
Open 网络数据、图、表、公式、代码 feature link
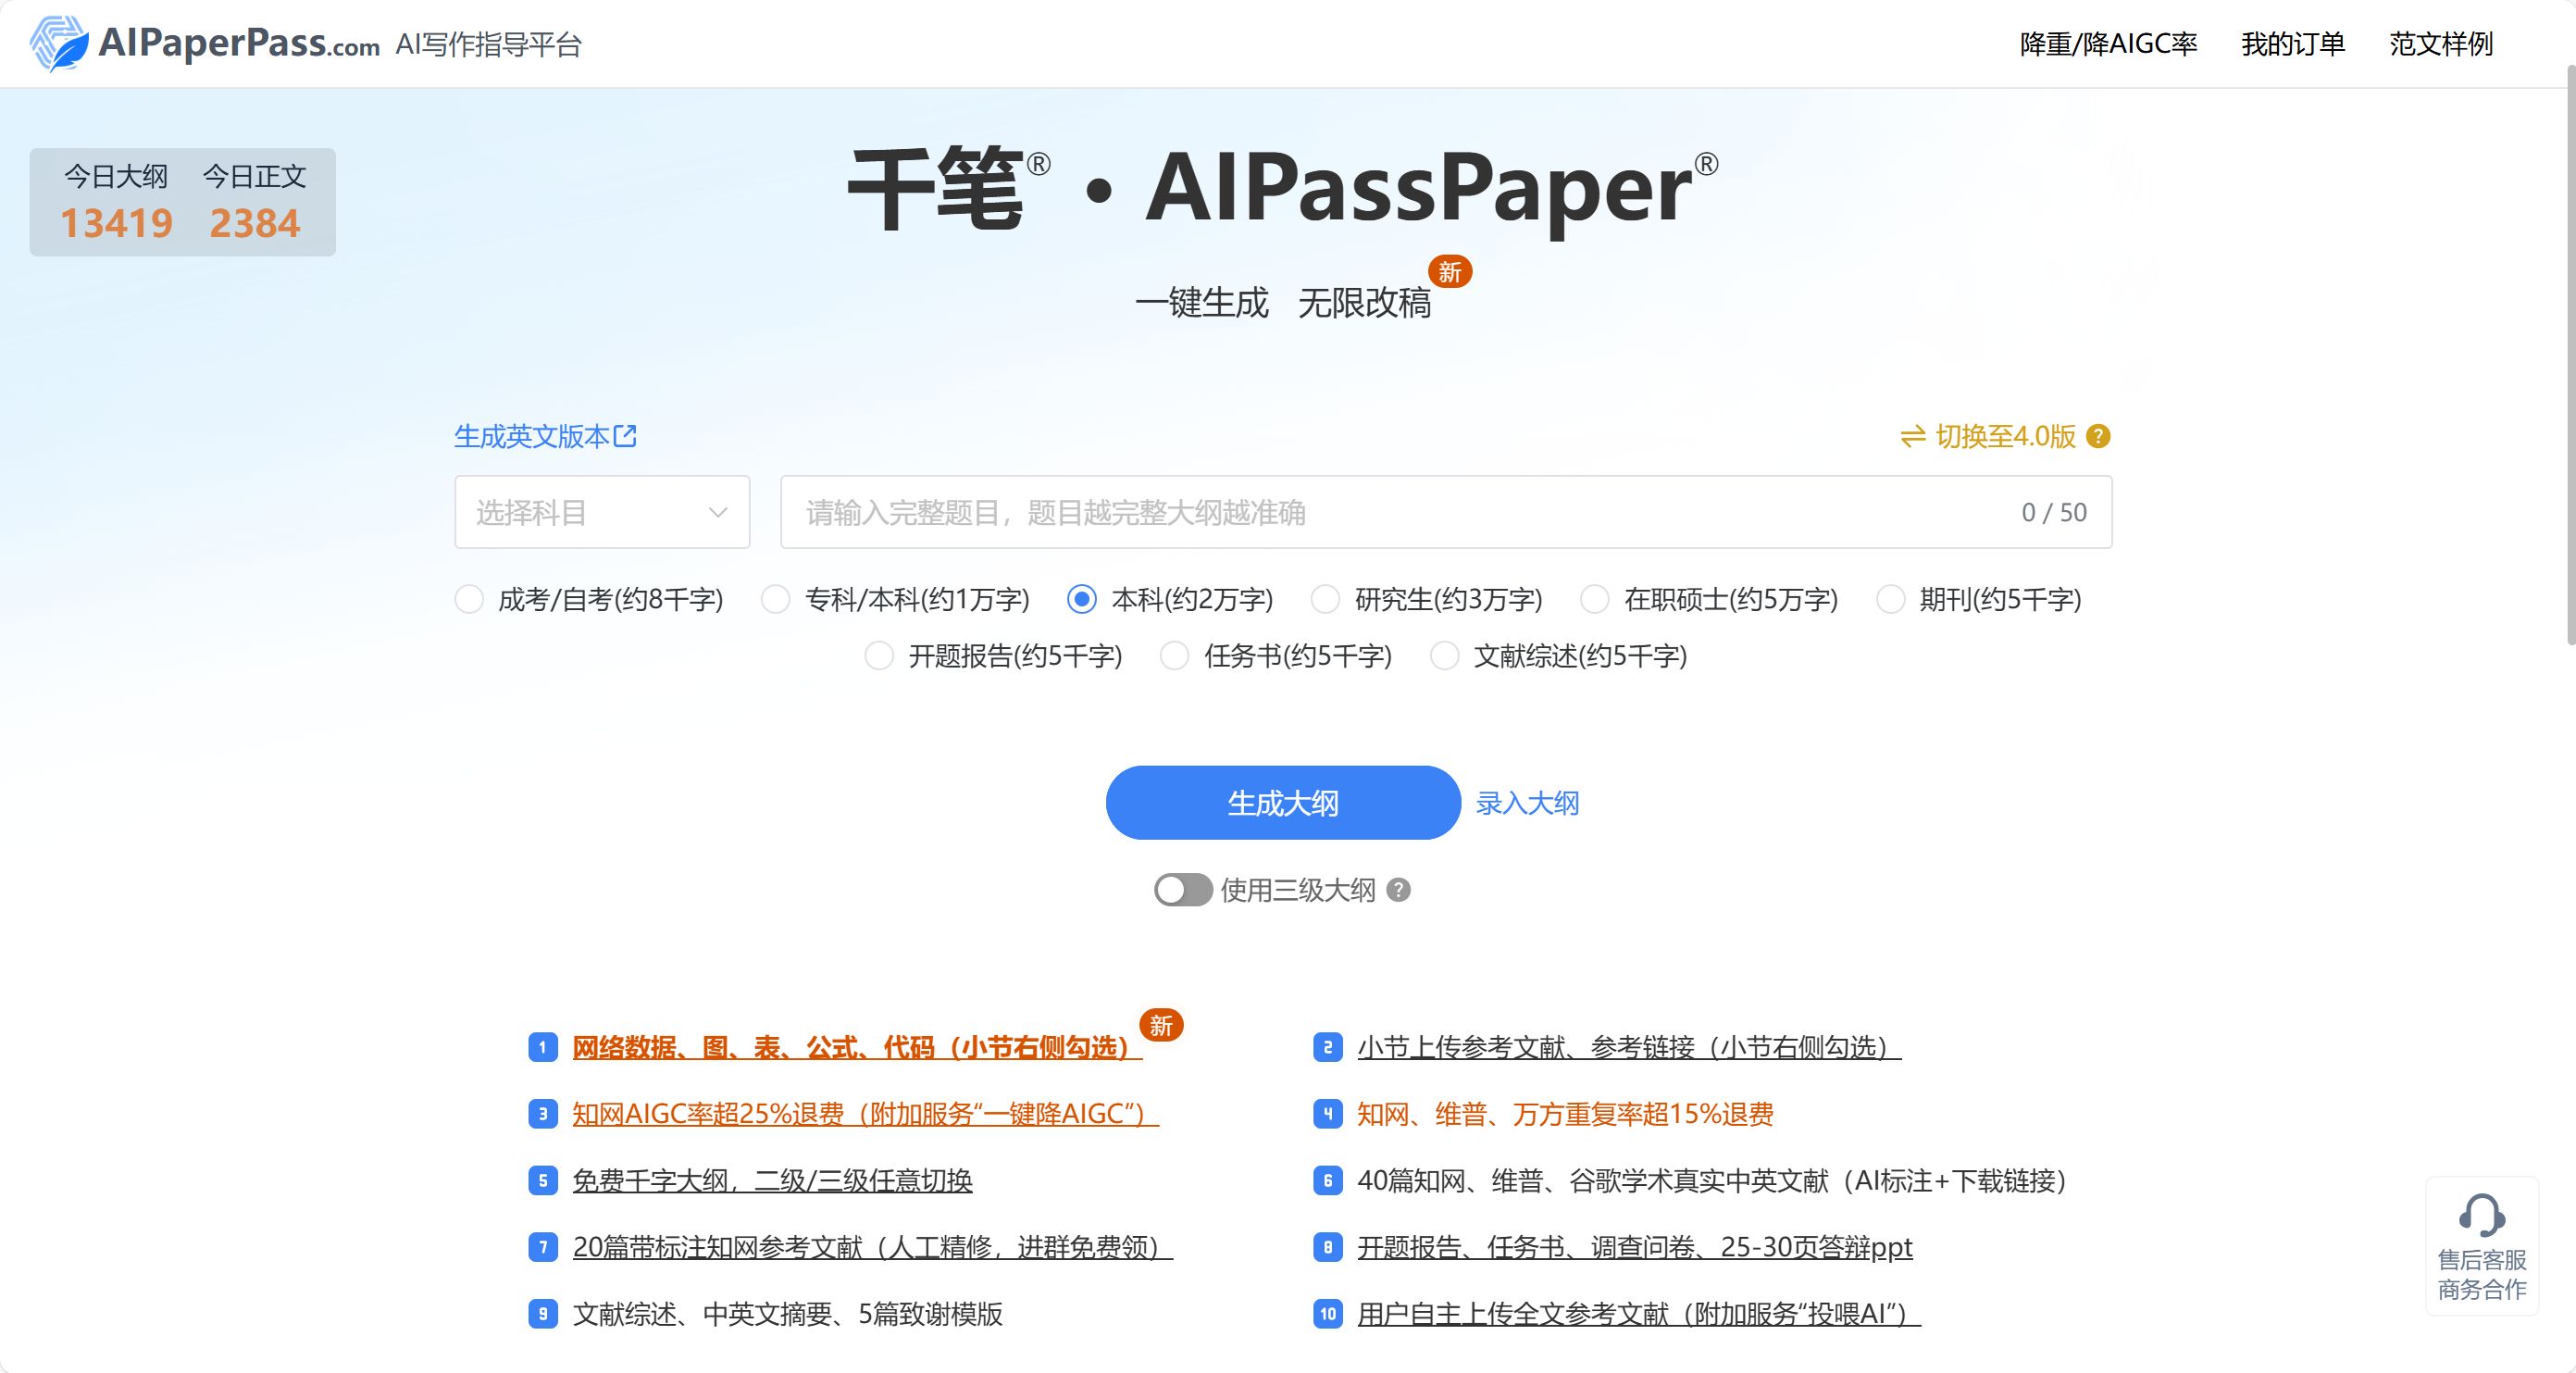(x=857, y=1047)
